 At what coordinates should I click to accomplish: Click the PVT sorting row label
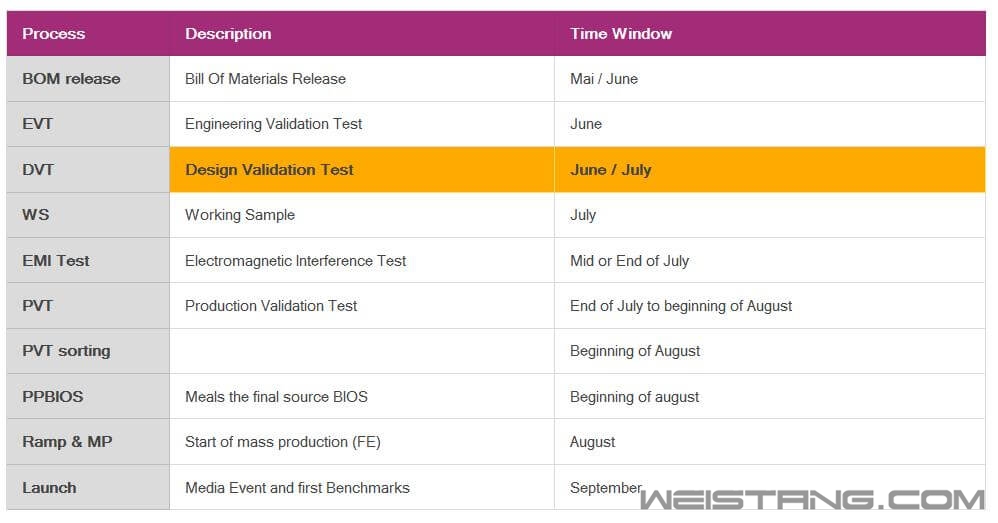tap(66, 351)
